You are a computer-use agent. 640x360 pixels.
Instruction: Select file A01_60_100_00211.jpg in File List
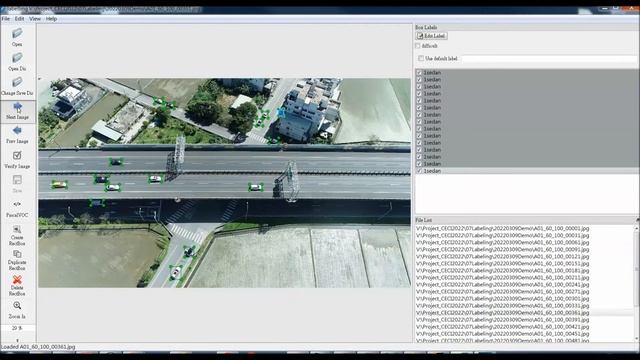click(502, 278)
